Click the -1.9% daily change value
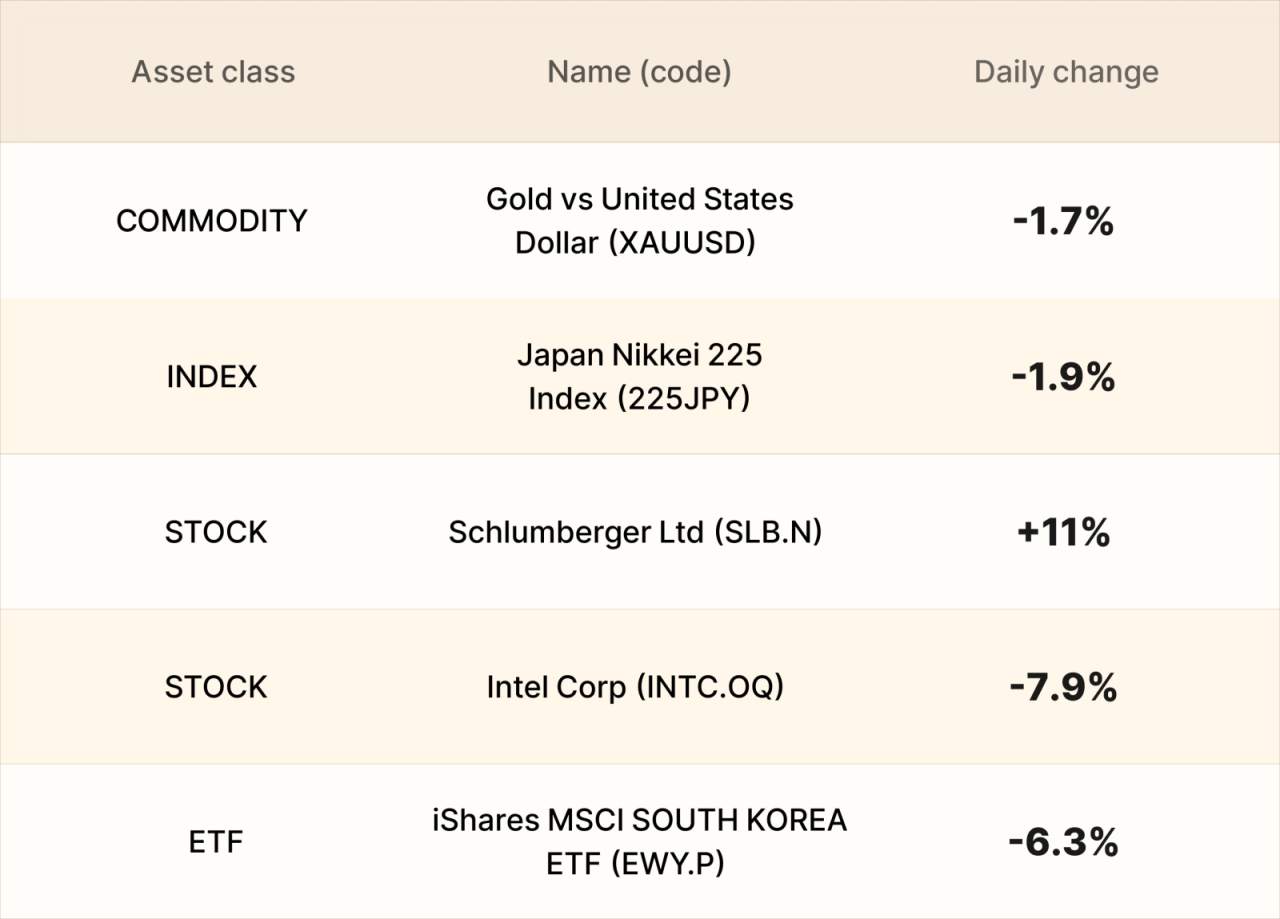This screenshot has width=1280, height=919. 1063,377
